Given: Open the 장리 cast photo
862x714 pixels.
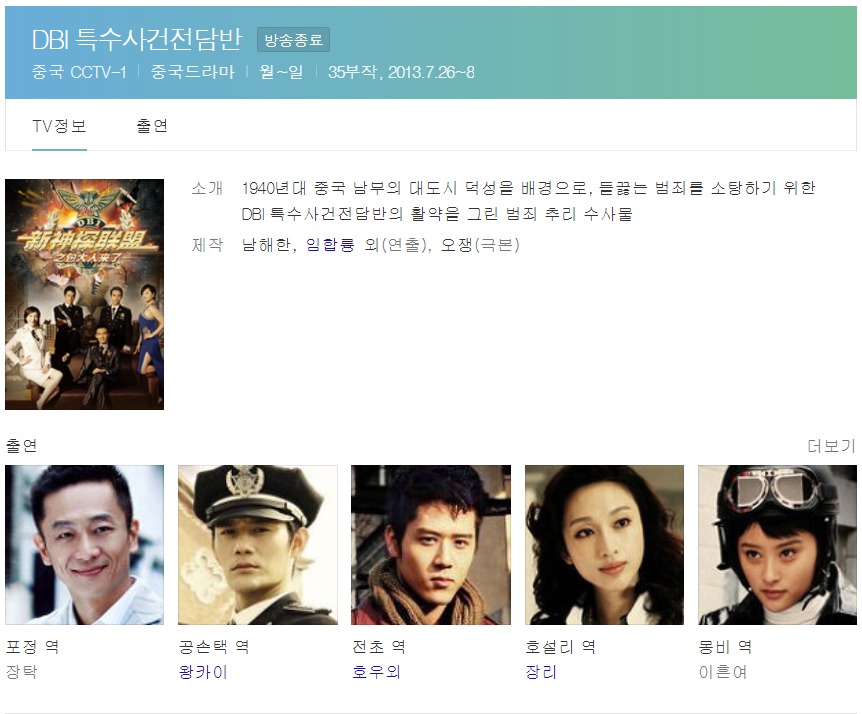Looking at the screenshot, I should 604,545.
